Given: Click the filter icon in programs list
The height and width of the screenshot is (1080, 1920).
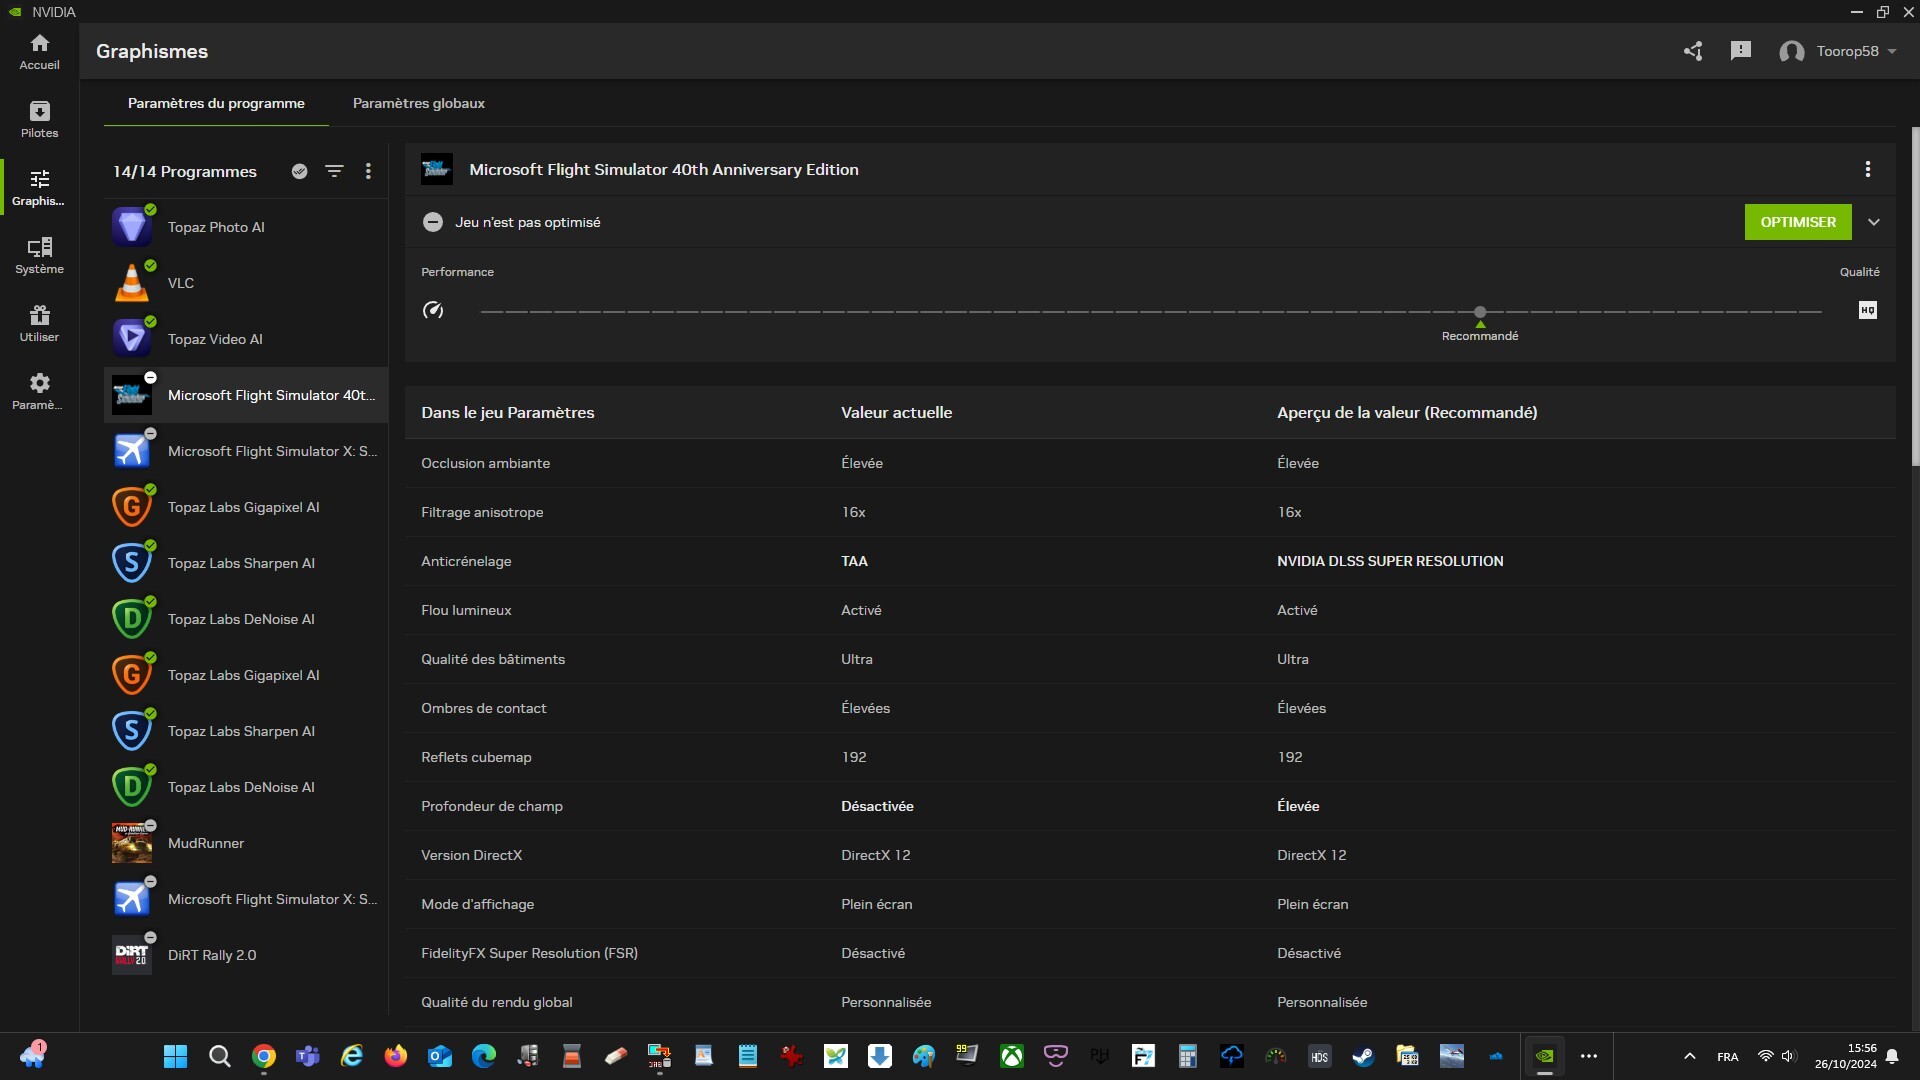Looking at the screenshot, I should (334, 171).
